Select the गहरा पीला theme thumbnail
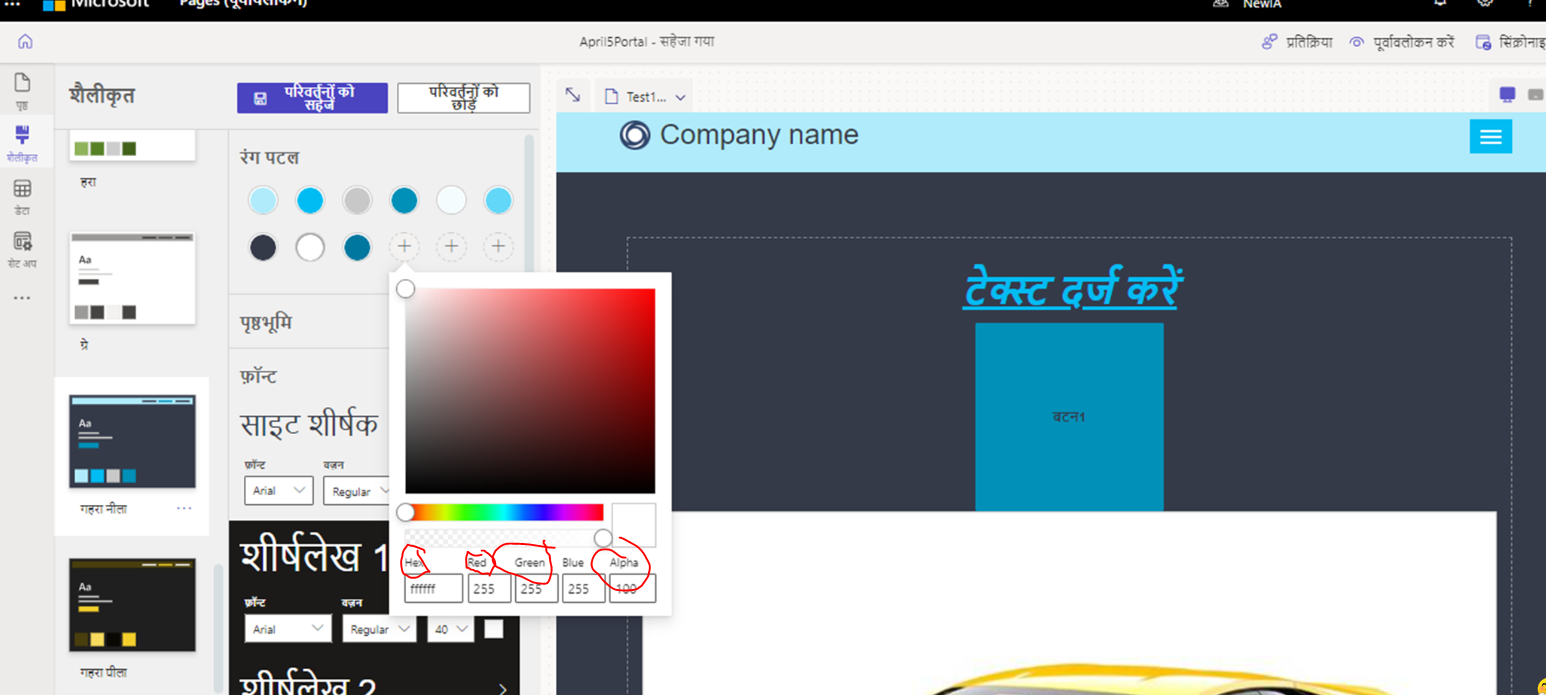This screenshot has width=1546, height=695. [132, 605]
